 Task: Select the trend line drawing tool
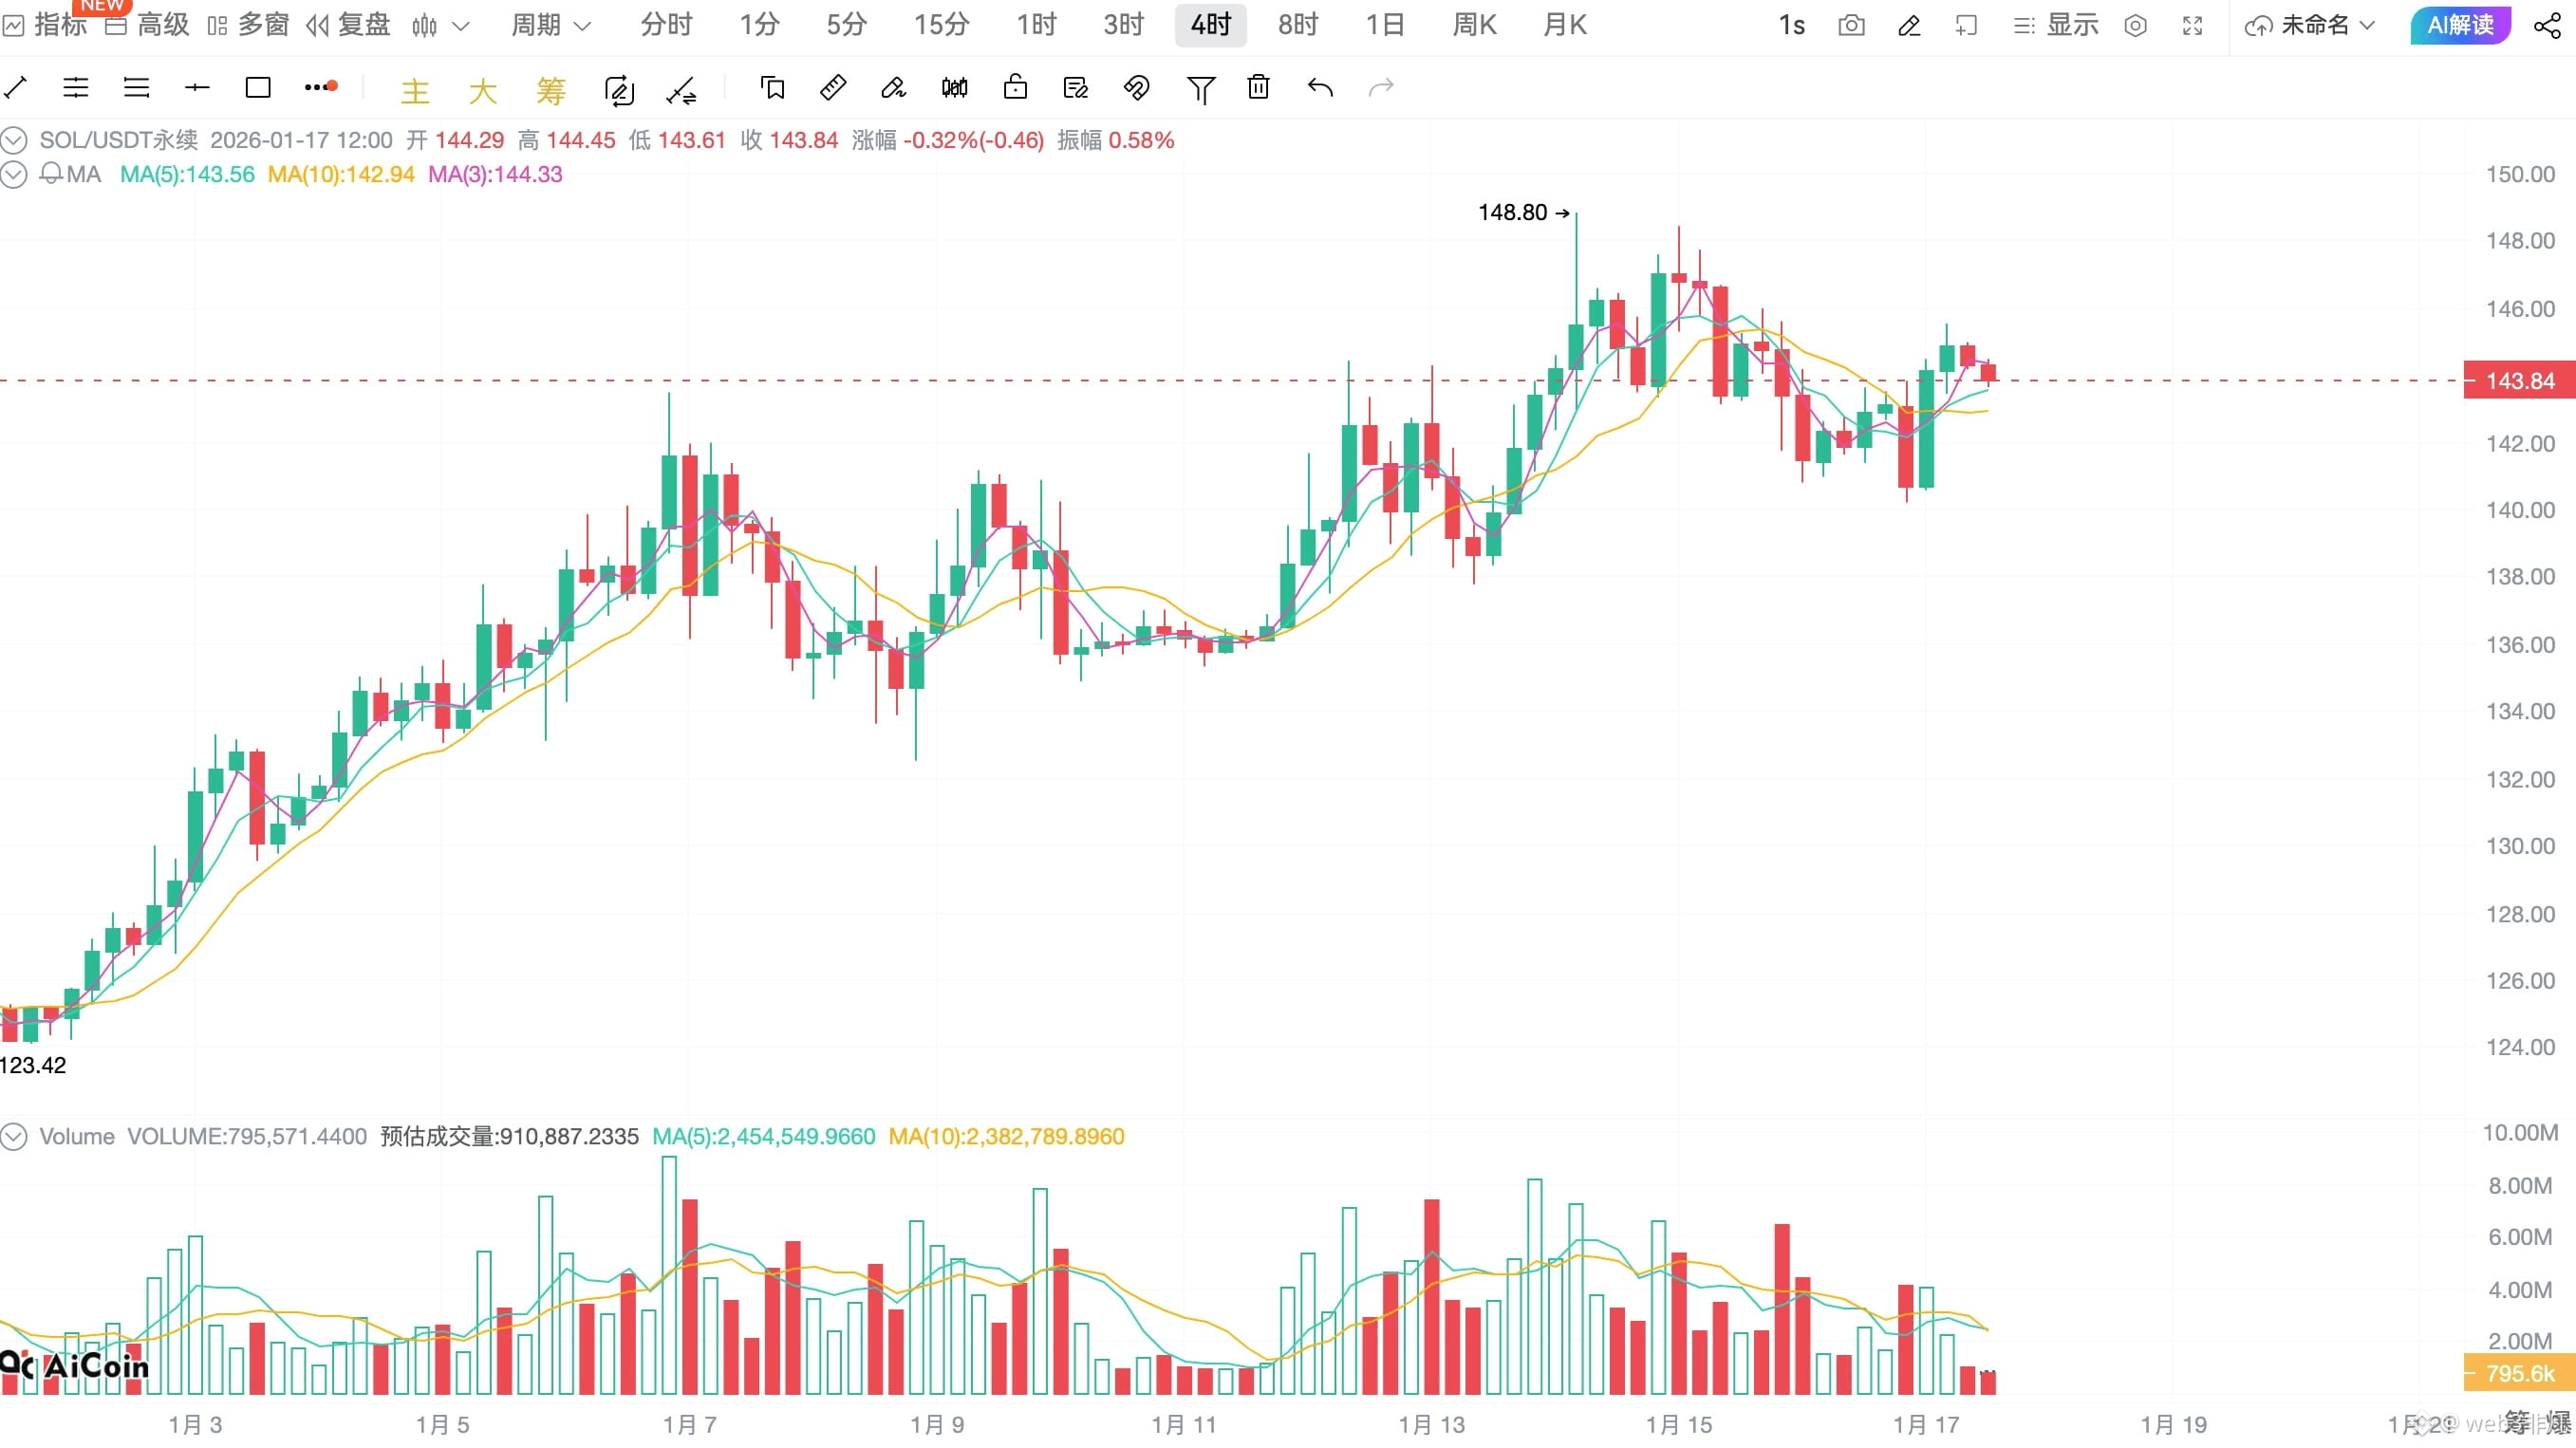[16, 88]
